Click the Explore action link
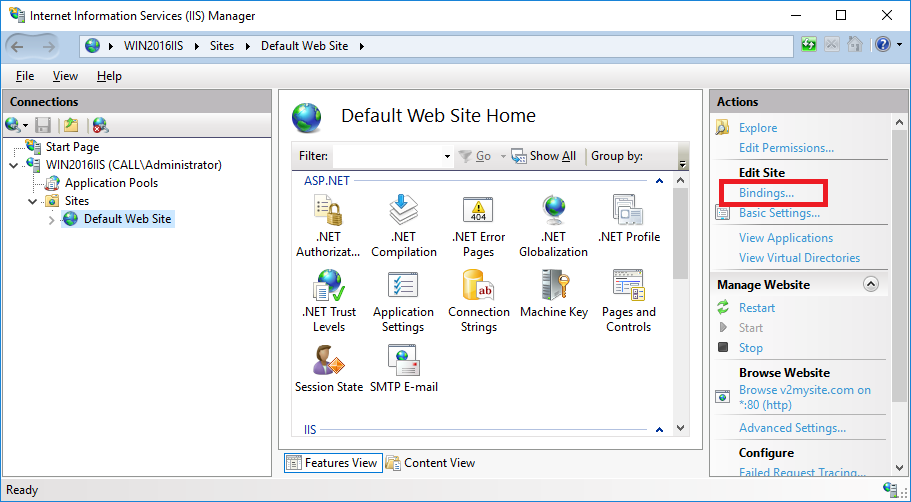Image resolution: width=911 pixels, height=502 pixels. (758, 128)
